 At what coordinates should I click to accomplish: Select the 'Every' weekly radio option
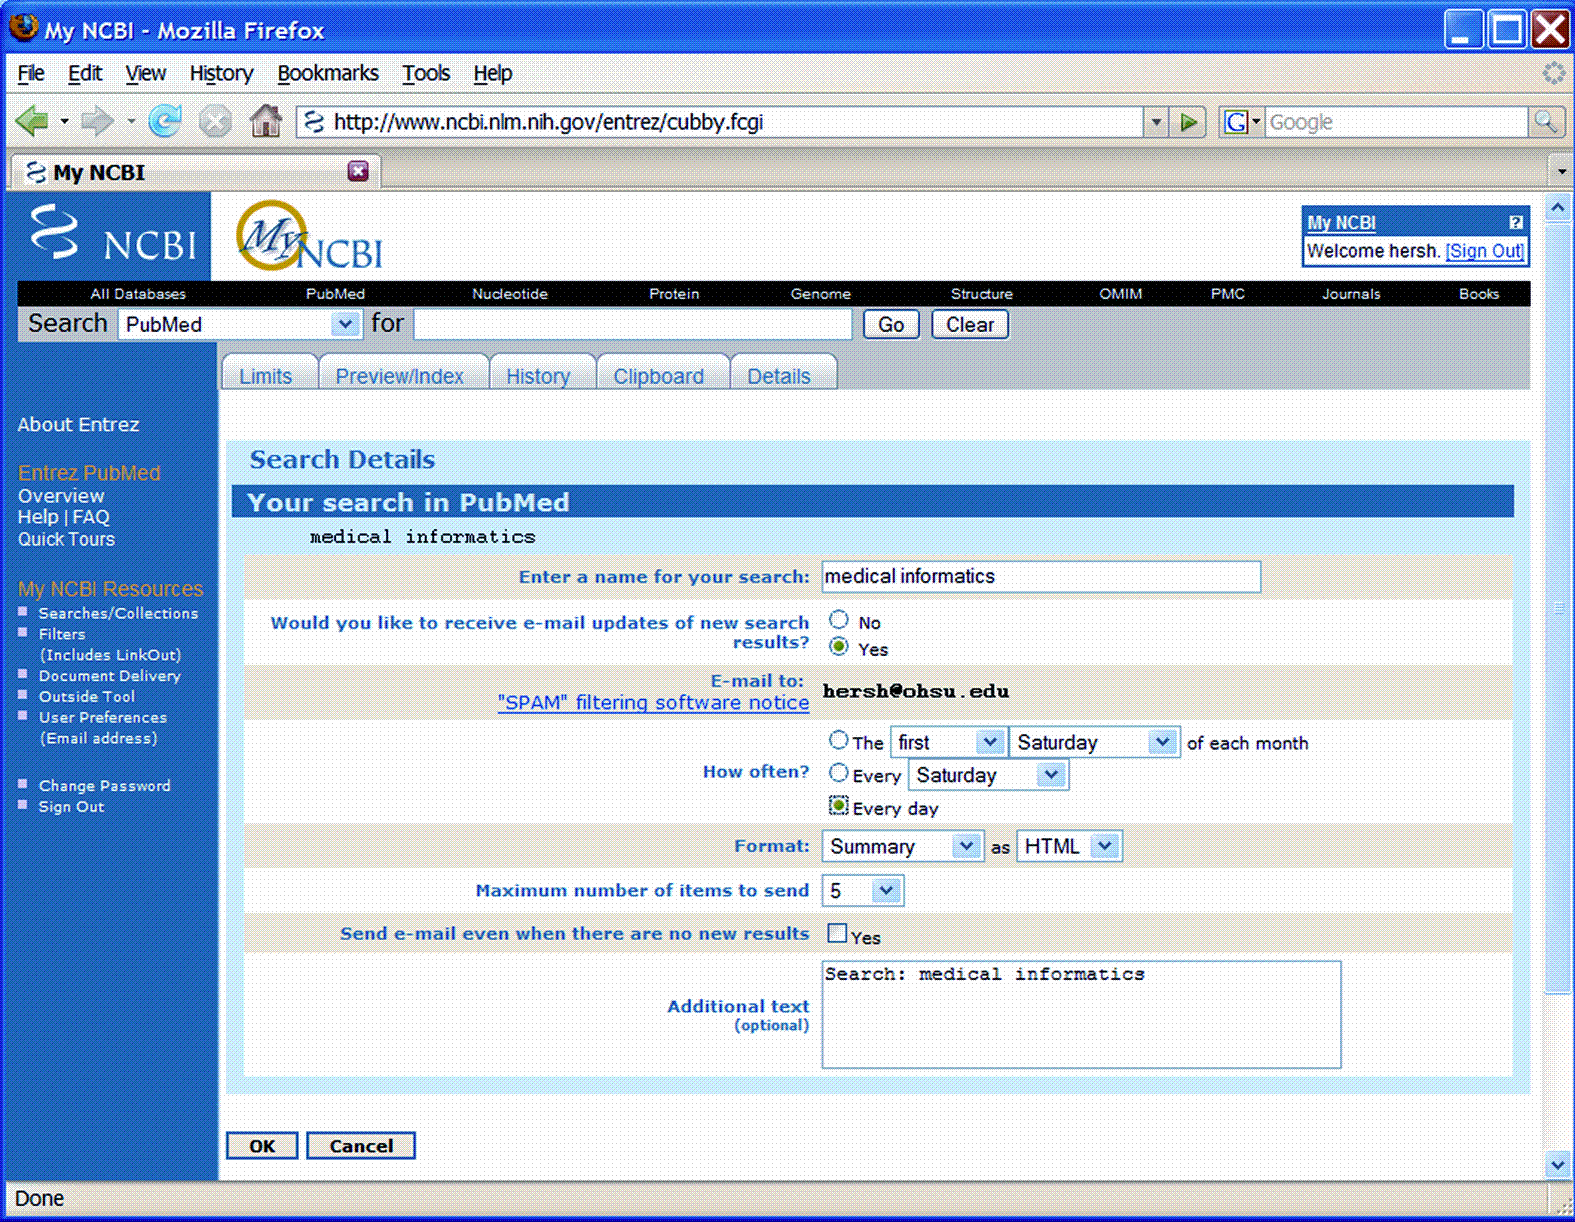coord(839,772)
